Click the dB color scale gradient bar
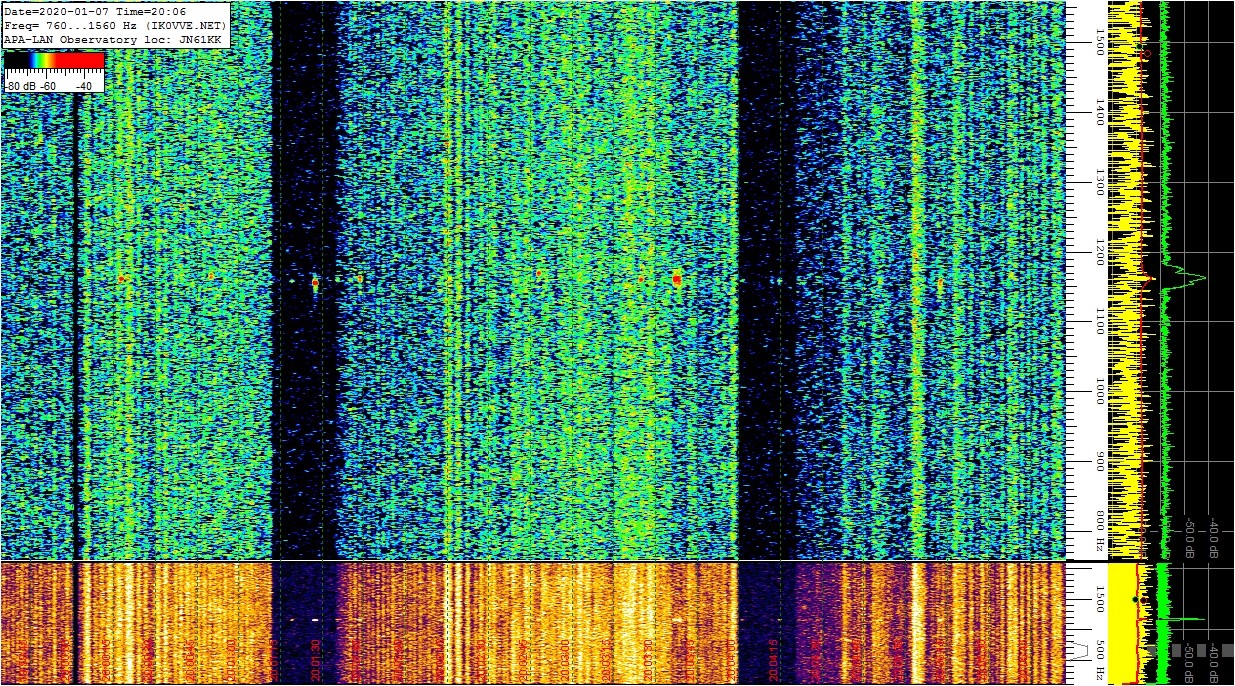The height and width of the screenshot is (686, 1235). pos(54,61)
